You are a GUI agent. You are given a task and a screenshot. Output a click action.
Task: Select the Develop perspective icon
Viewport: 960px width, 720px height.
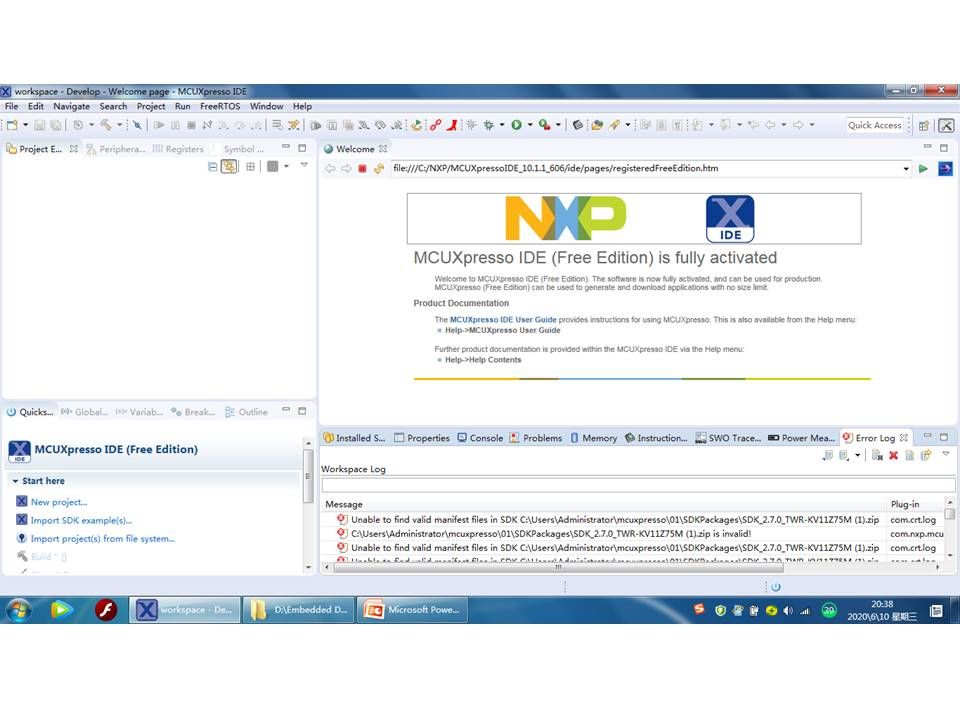[x=946, y=126]
